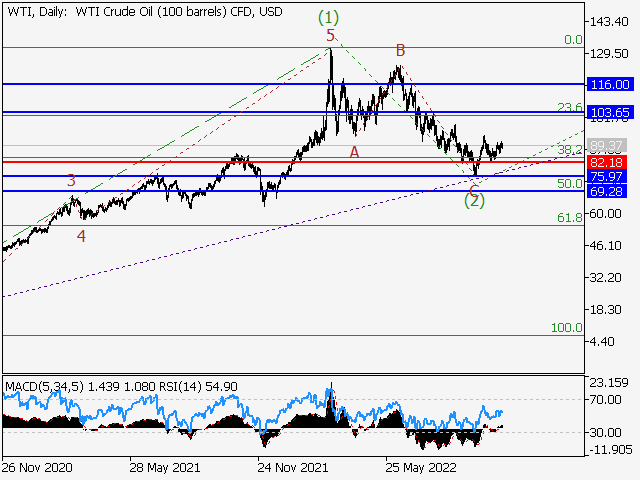Image resolution: width=640 pixels, height=480 pixels.
Task: Click the 129.50 price axis value
Action: 609,54
